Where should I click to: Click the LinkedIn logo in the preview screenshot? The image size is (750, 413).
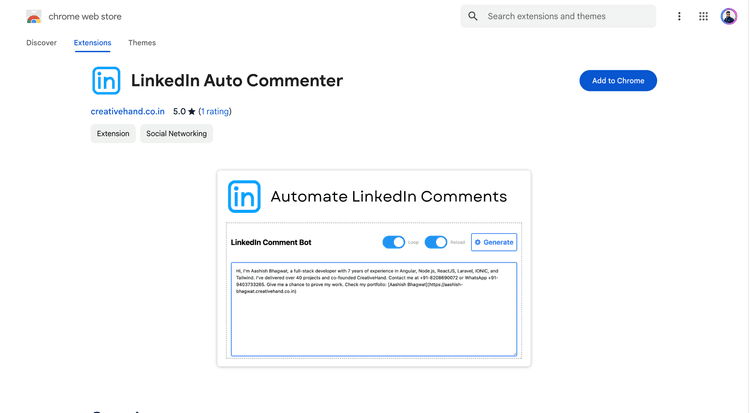point(244,197)
